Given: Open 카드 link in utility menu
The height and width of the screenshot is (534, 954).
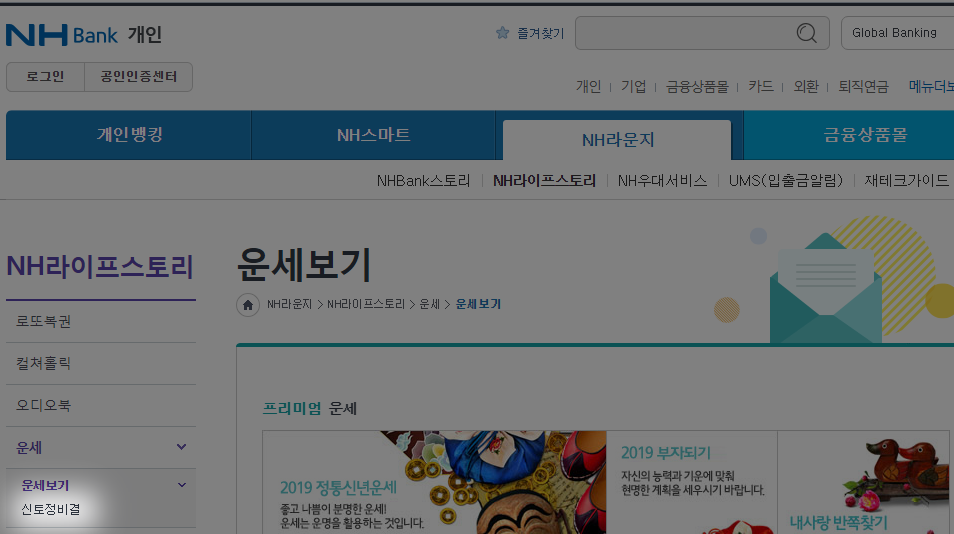Looking at the screenshot, I should tap(761, 86).
